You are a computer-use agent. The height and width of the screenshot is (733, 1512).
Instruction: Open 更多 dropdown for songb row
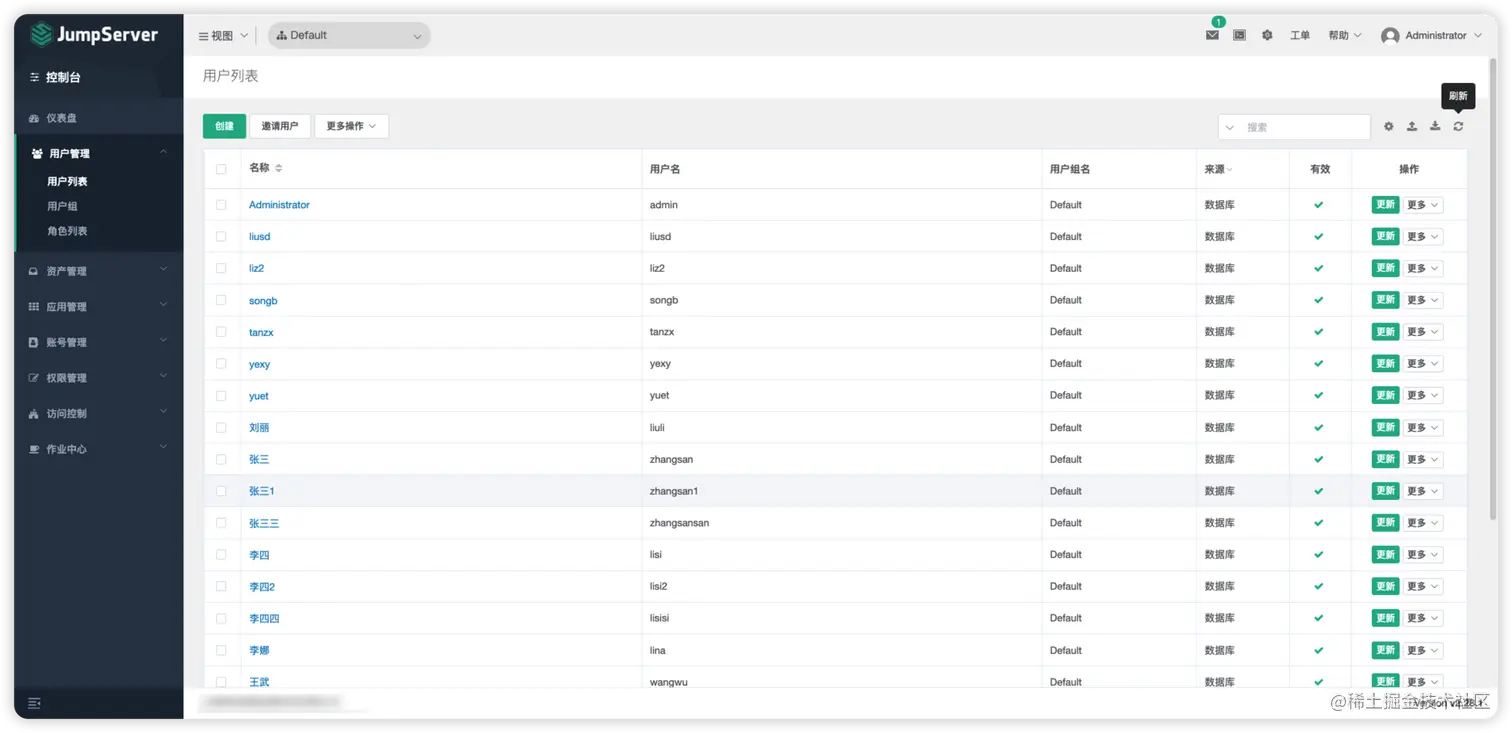click(x=1423, y=300)
